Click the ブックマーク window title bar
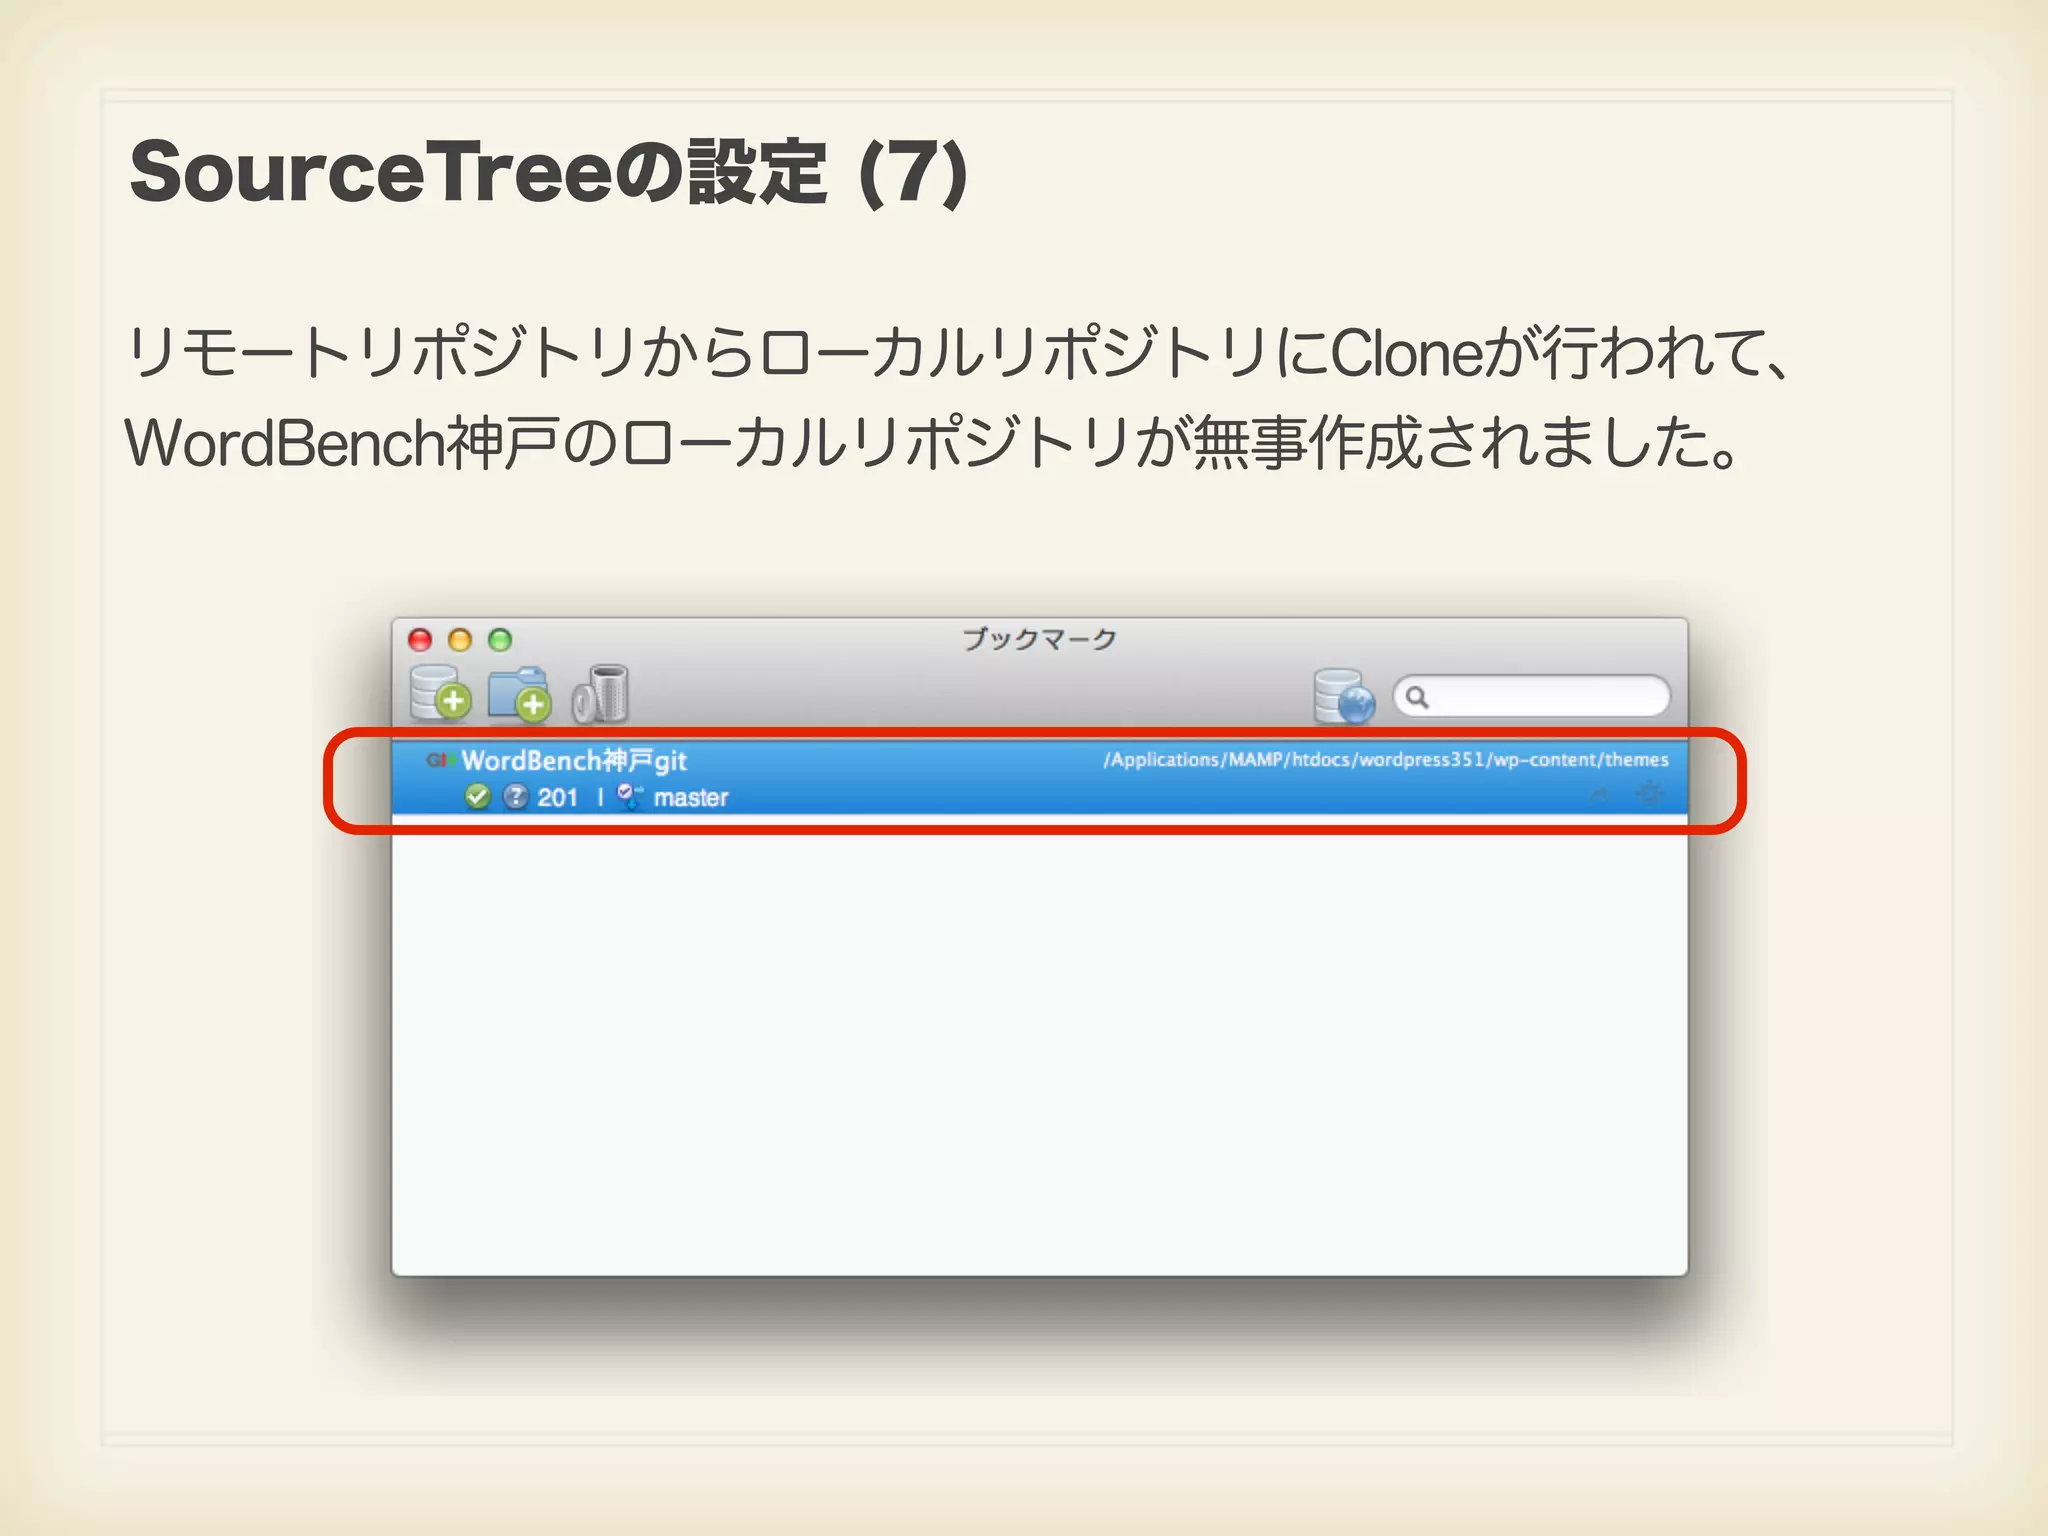 [1040, 639]
